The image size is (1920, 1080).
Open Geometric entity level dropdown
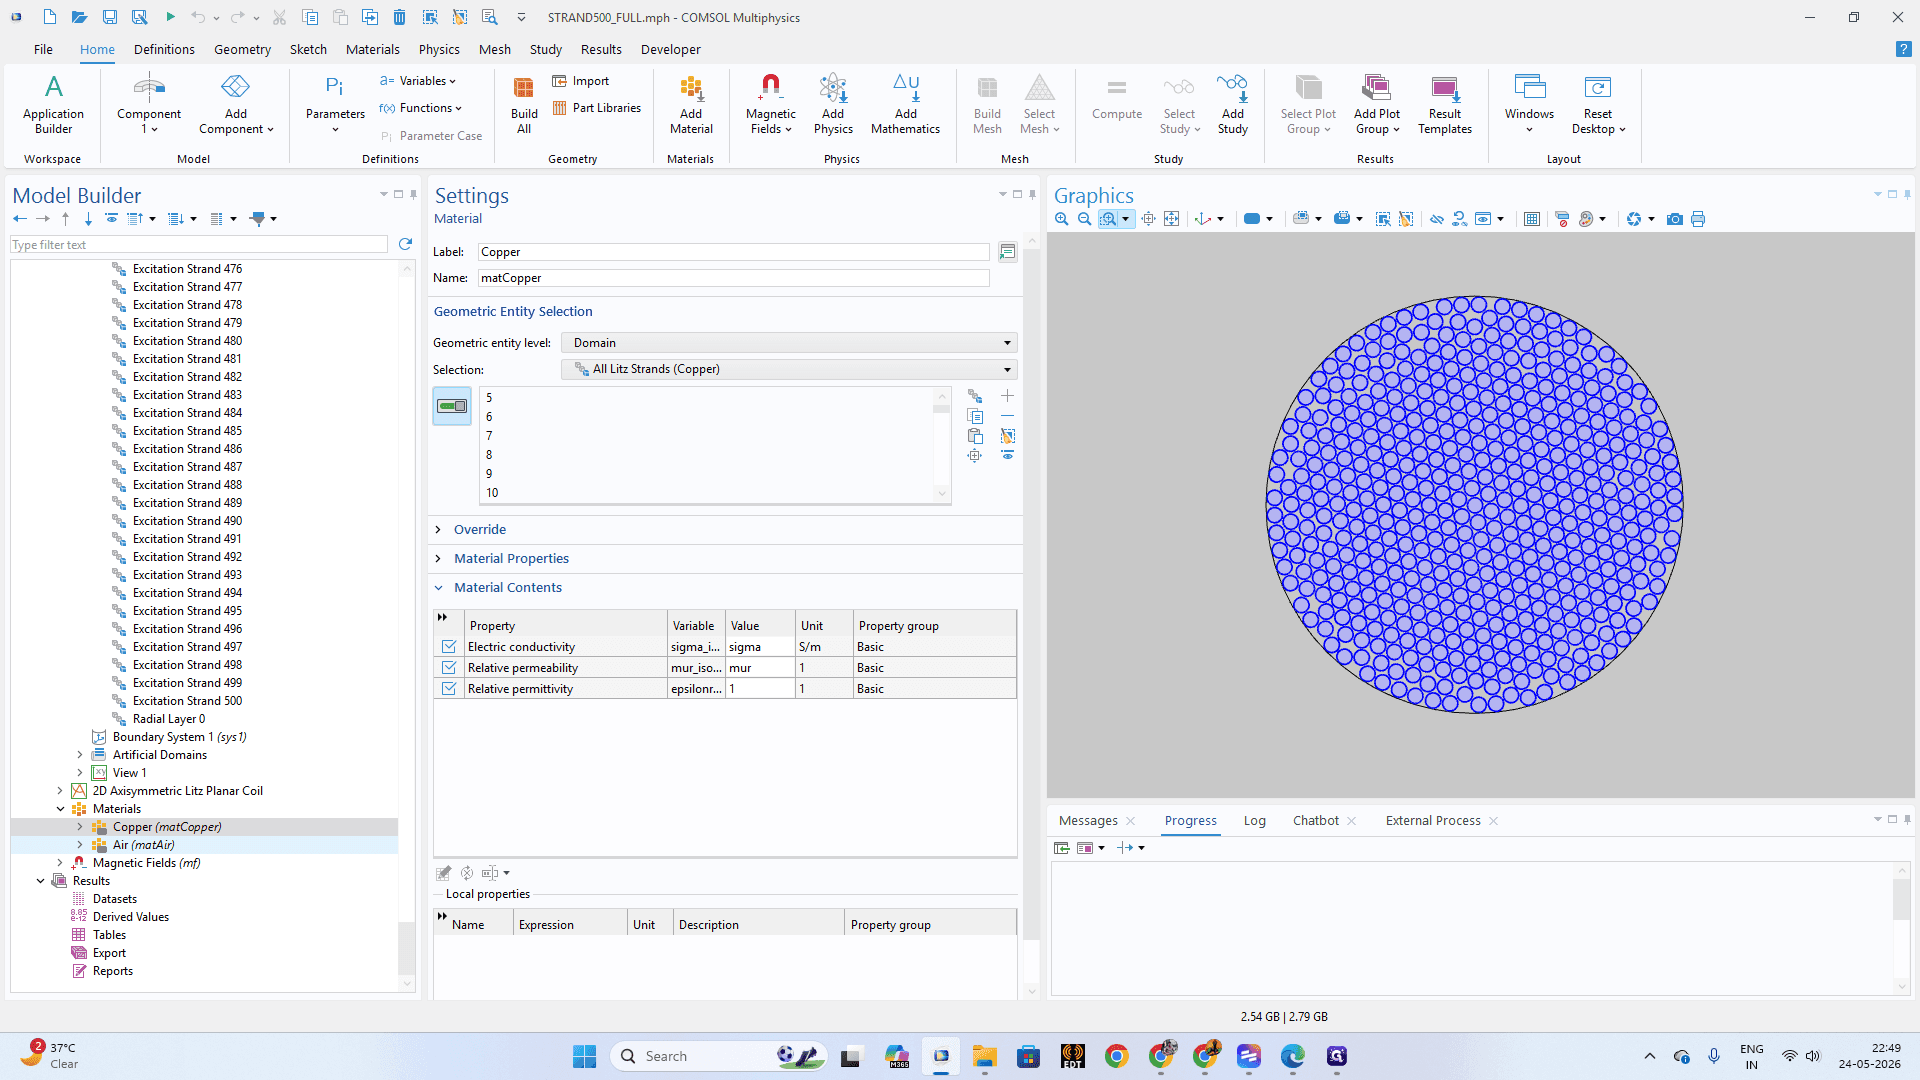pos(789,343)
